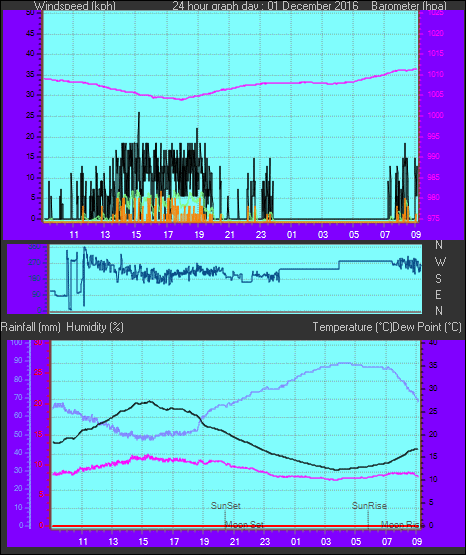The height and width of the screenshot is (555, 466).
Task: Click hour 05 on the windspeed chart time axis
Action: tap(354, 235)
